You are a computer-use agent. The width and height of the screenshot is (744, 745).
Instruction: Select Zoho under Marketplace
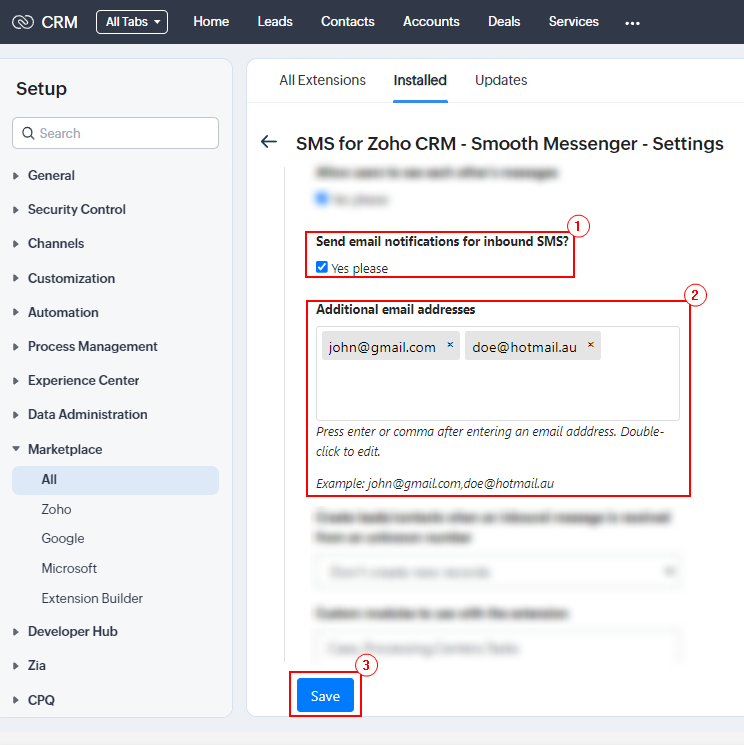click(x=56, y=509)
